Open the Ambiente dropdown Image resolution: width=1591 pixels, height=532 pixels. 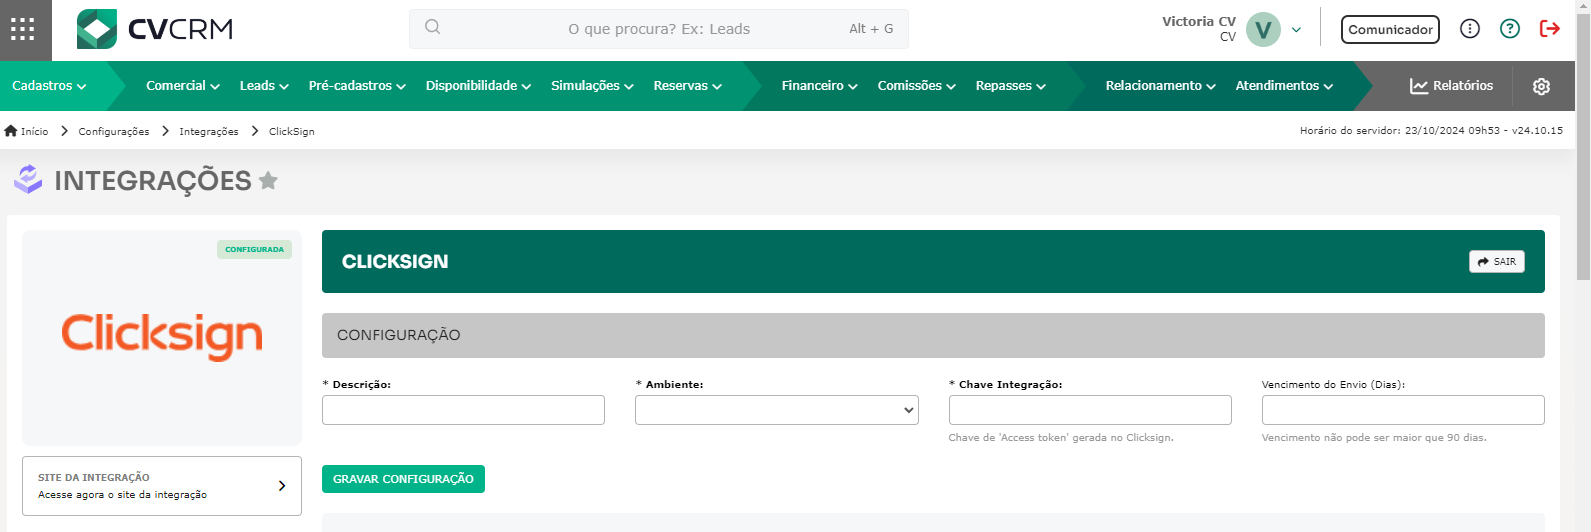[776, 410]
